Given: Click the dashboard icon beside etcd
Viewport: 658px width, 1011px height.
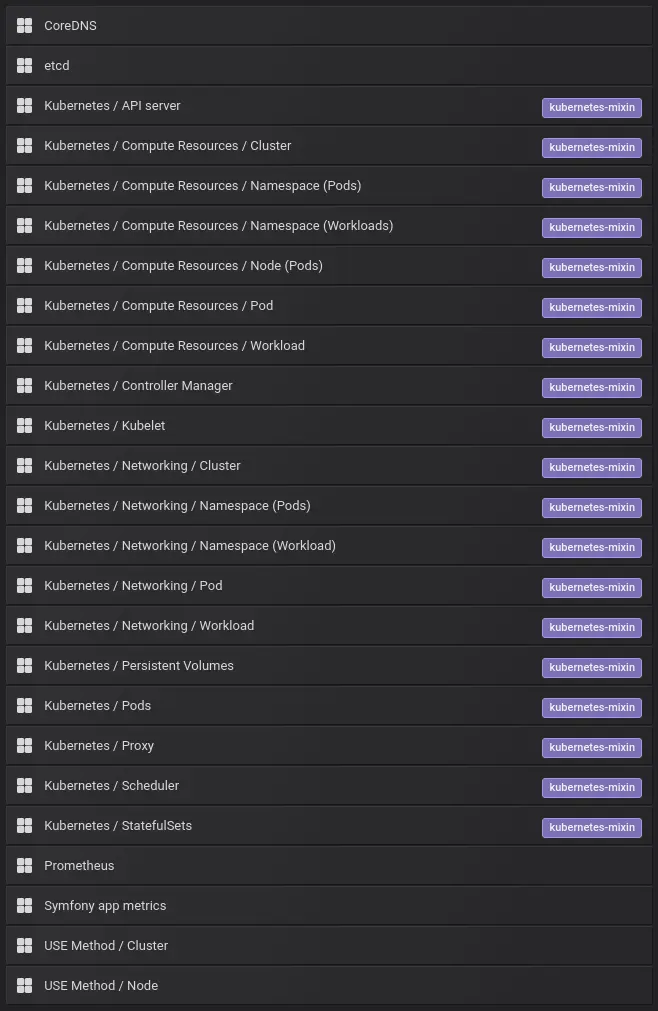Looking at the screenshot, I should point(24,65).
